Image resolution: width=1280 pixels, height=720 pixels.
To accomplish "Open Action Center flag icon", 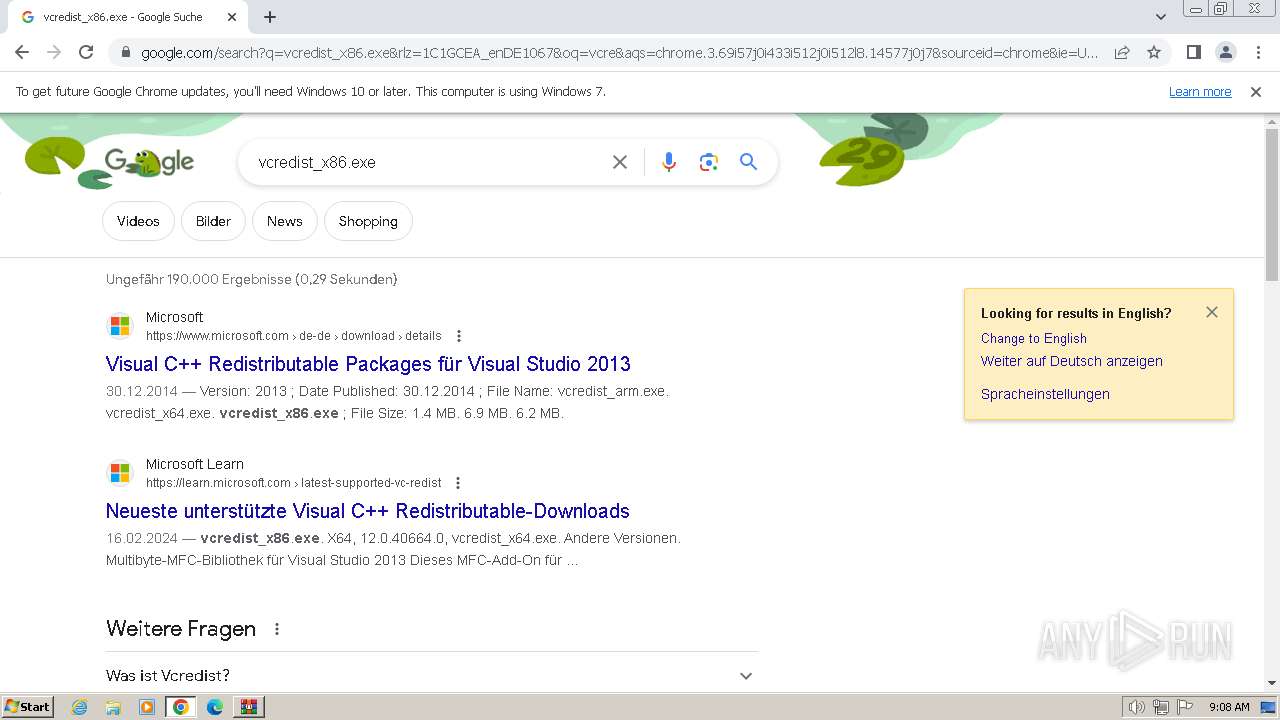I will [x=1184, y=707].
